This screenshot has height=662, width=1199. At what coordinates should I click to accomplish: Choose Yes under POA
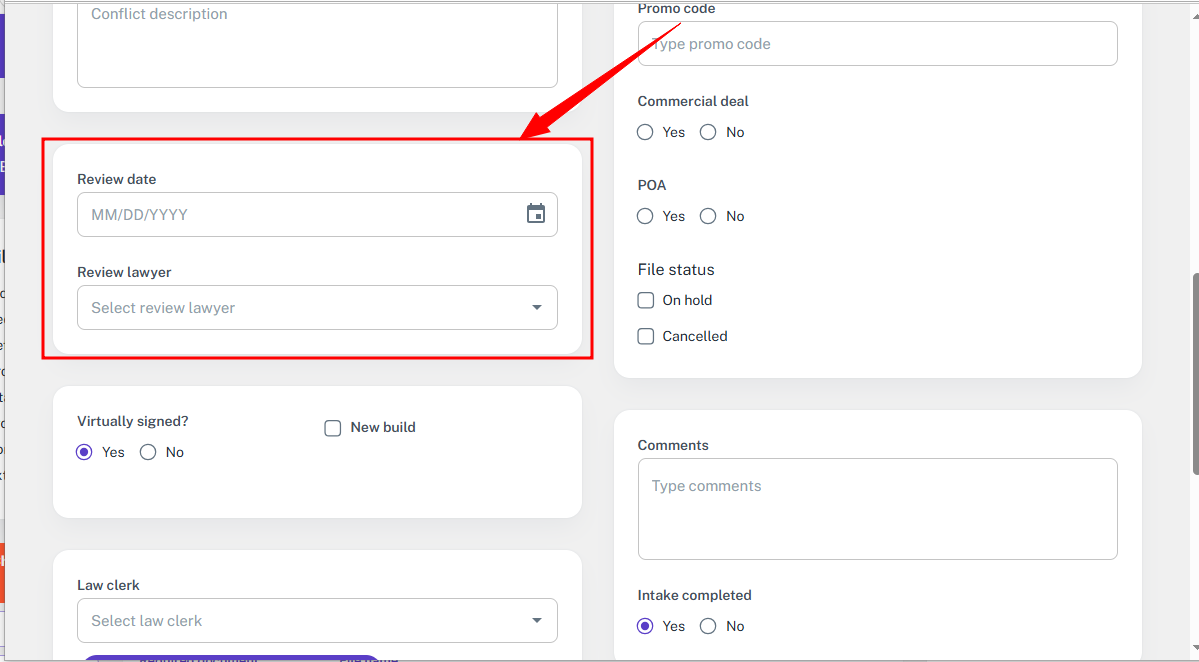[x=646, y=216]
